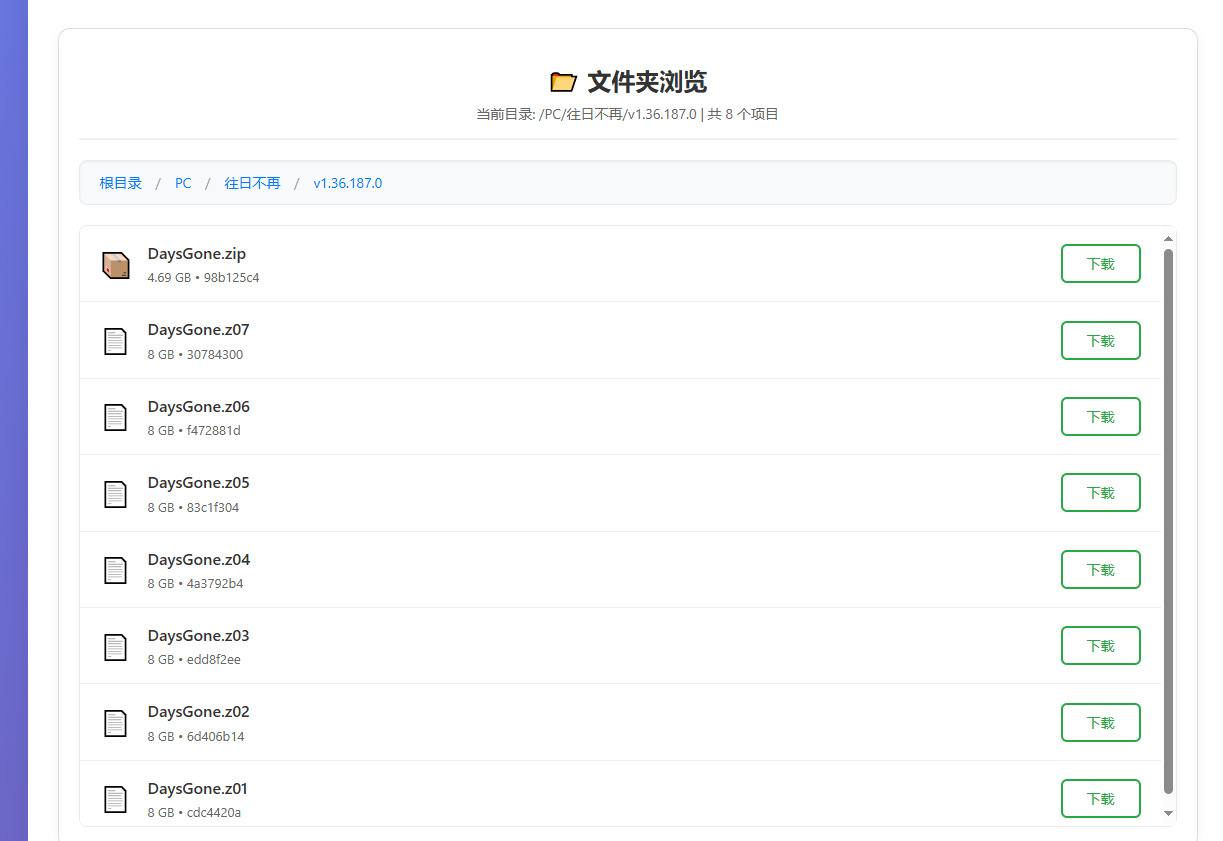Click the zip archive icon beside DaysGone.zip
Image resolution: width=1223 pixels, height=841 pixels.
tap(116, 265)
